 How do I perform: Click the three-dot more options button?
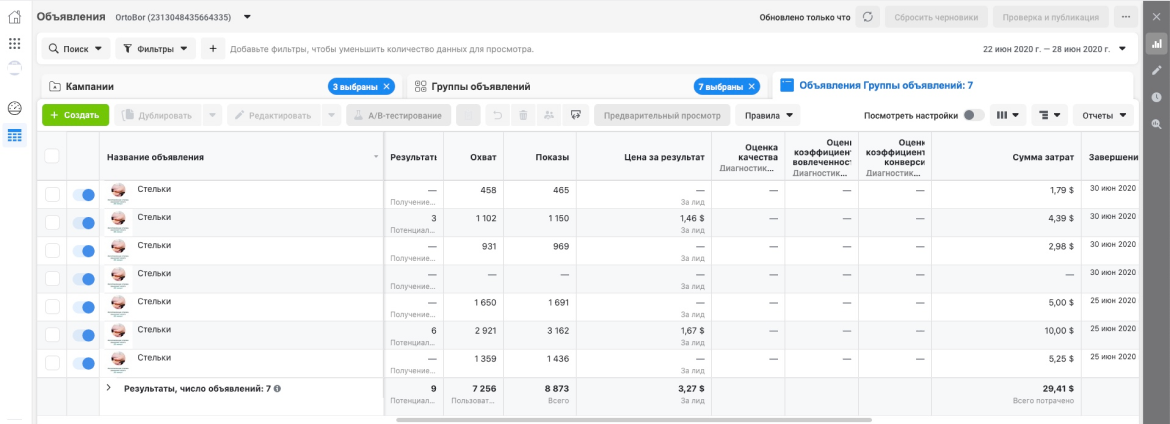1127,17
